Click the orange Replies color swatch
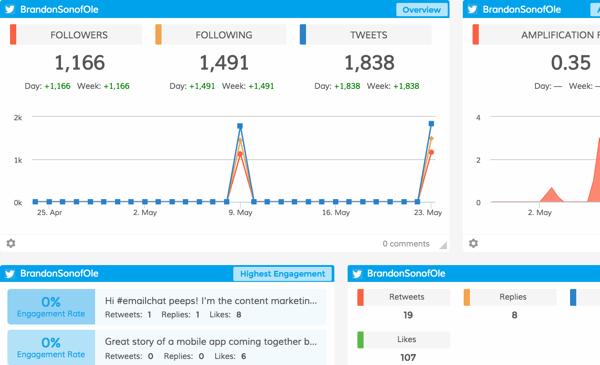This screenshot has width=600, height=365. tap(466, 297)
